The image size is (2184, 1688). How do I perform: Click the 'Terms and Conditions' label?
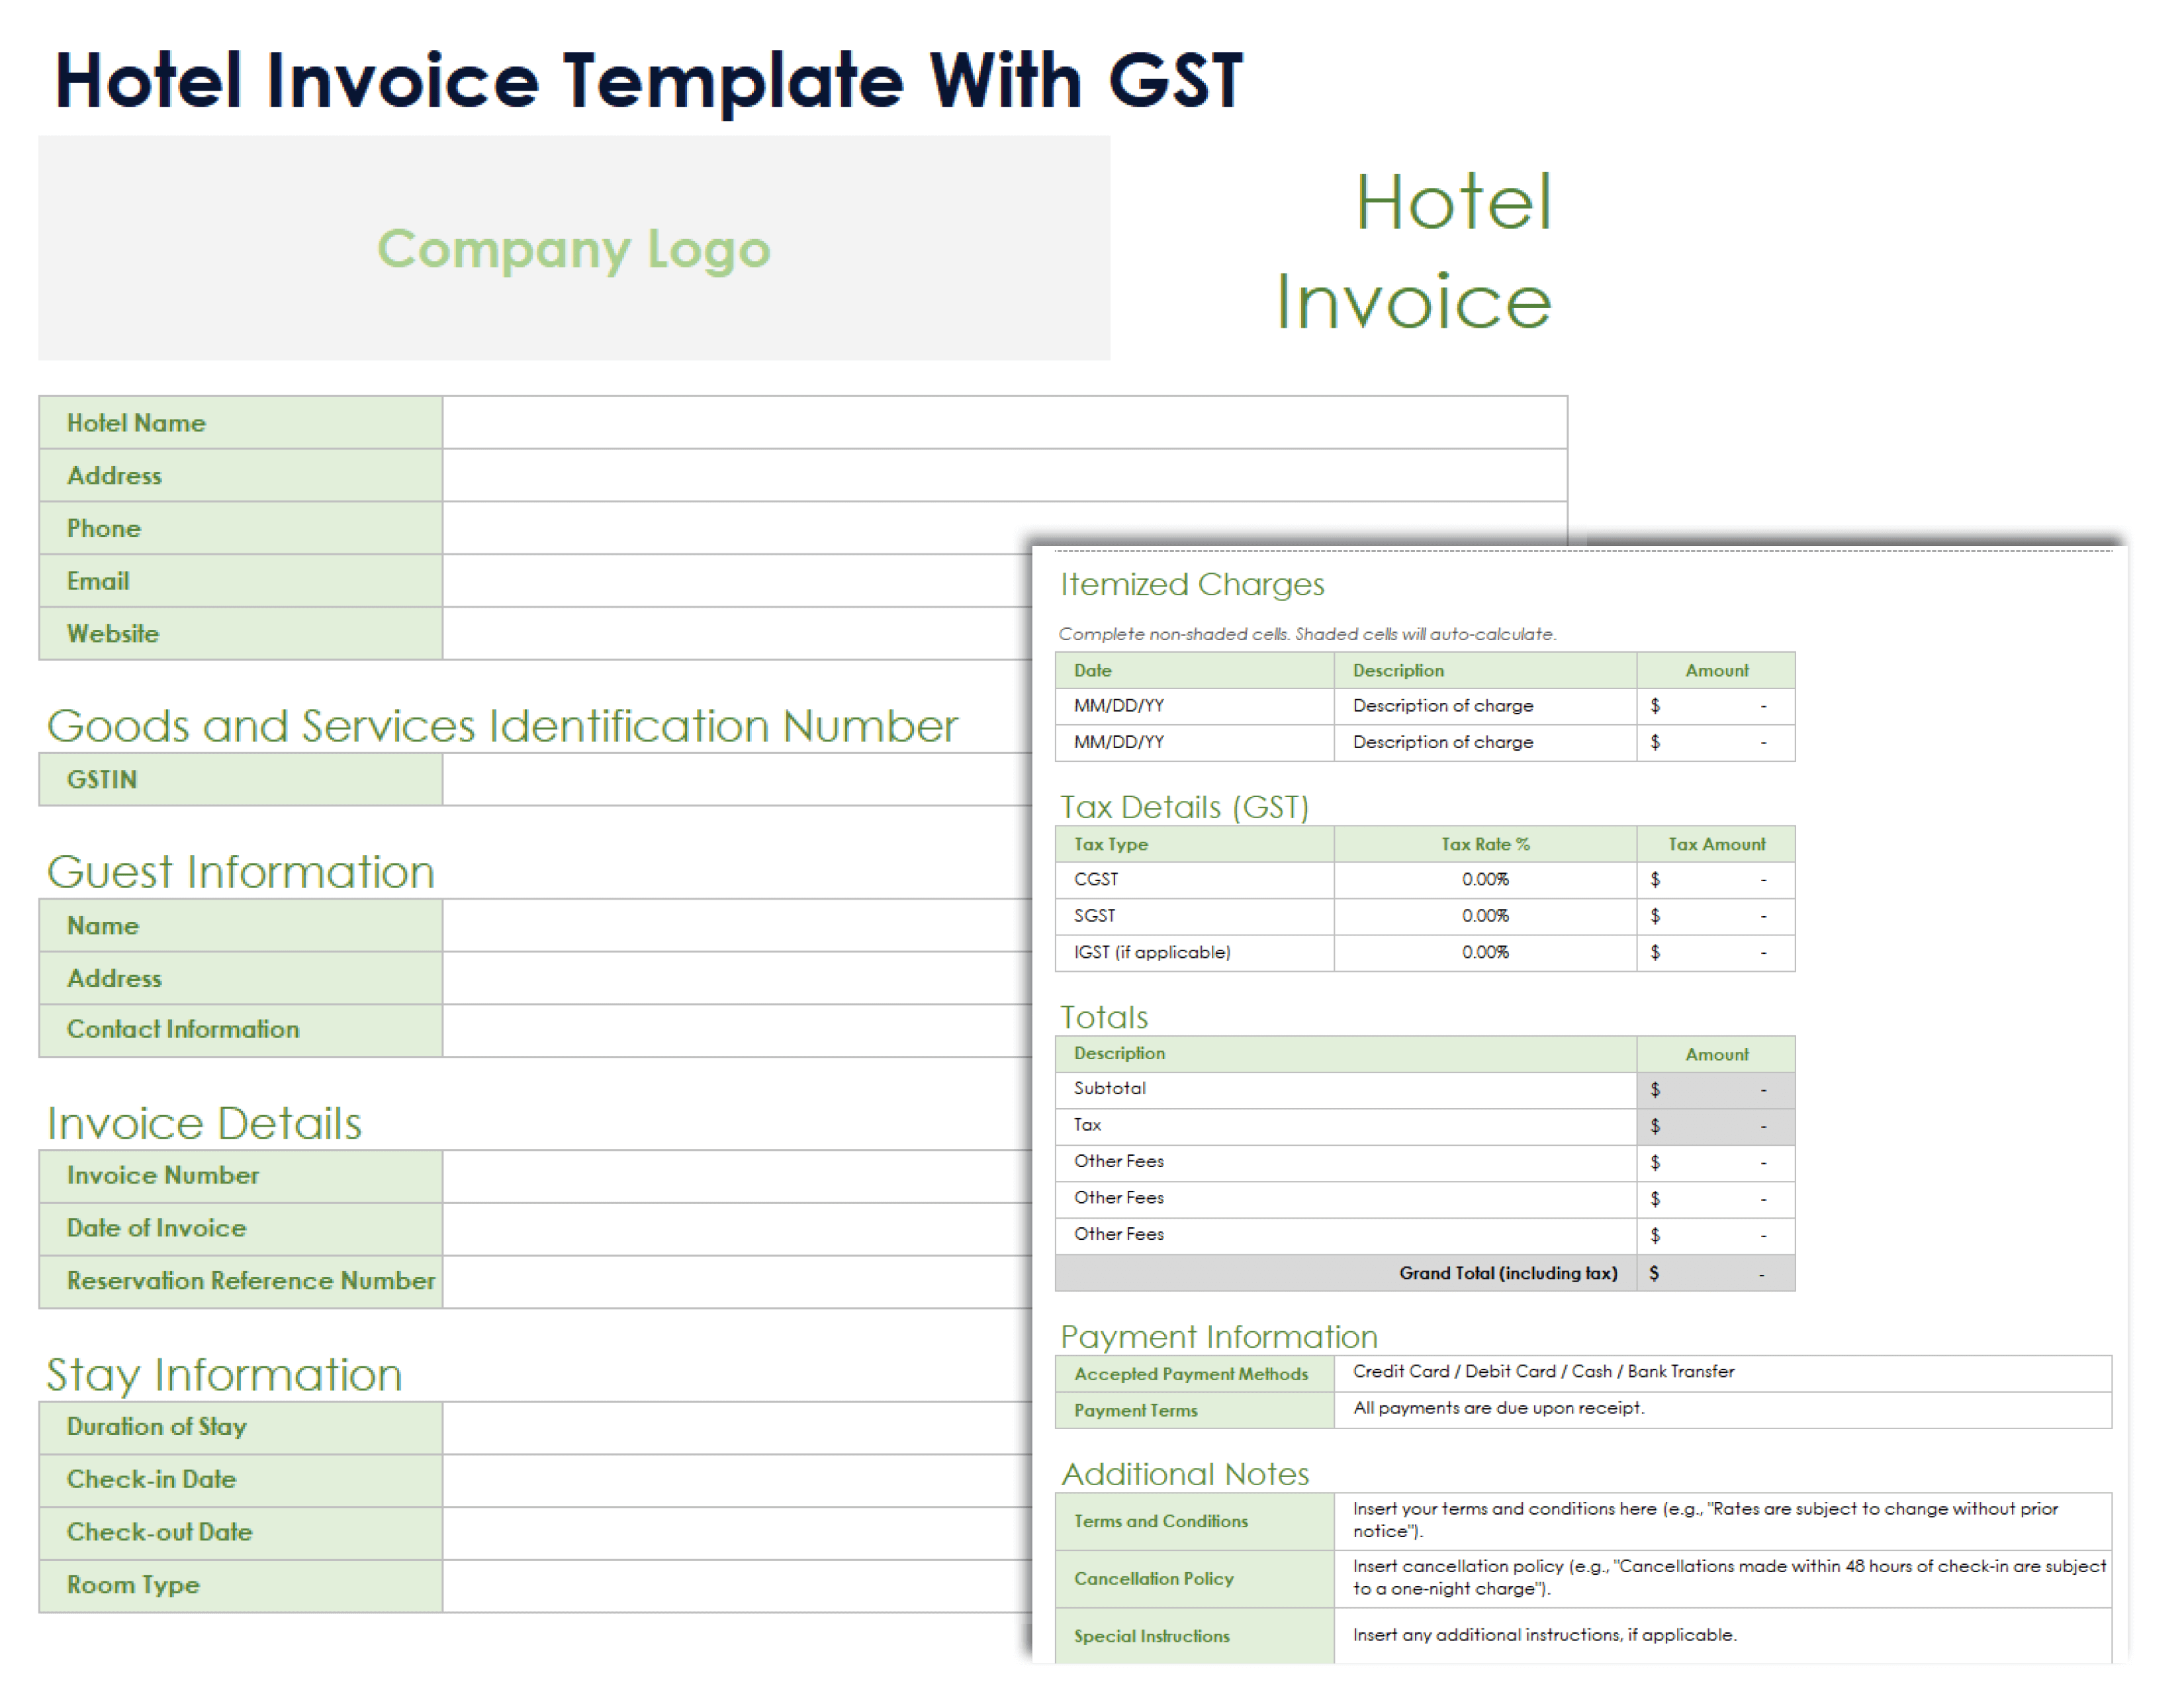1195,1522
